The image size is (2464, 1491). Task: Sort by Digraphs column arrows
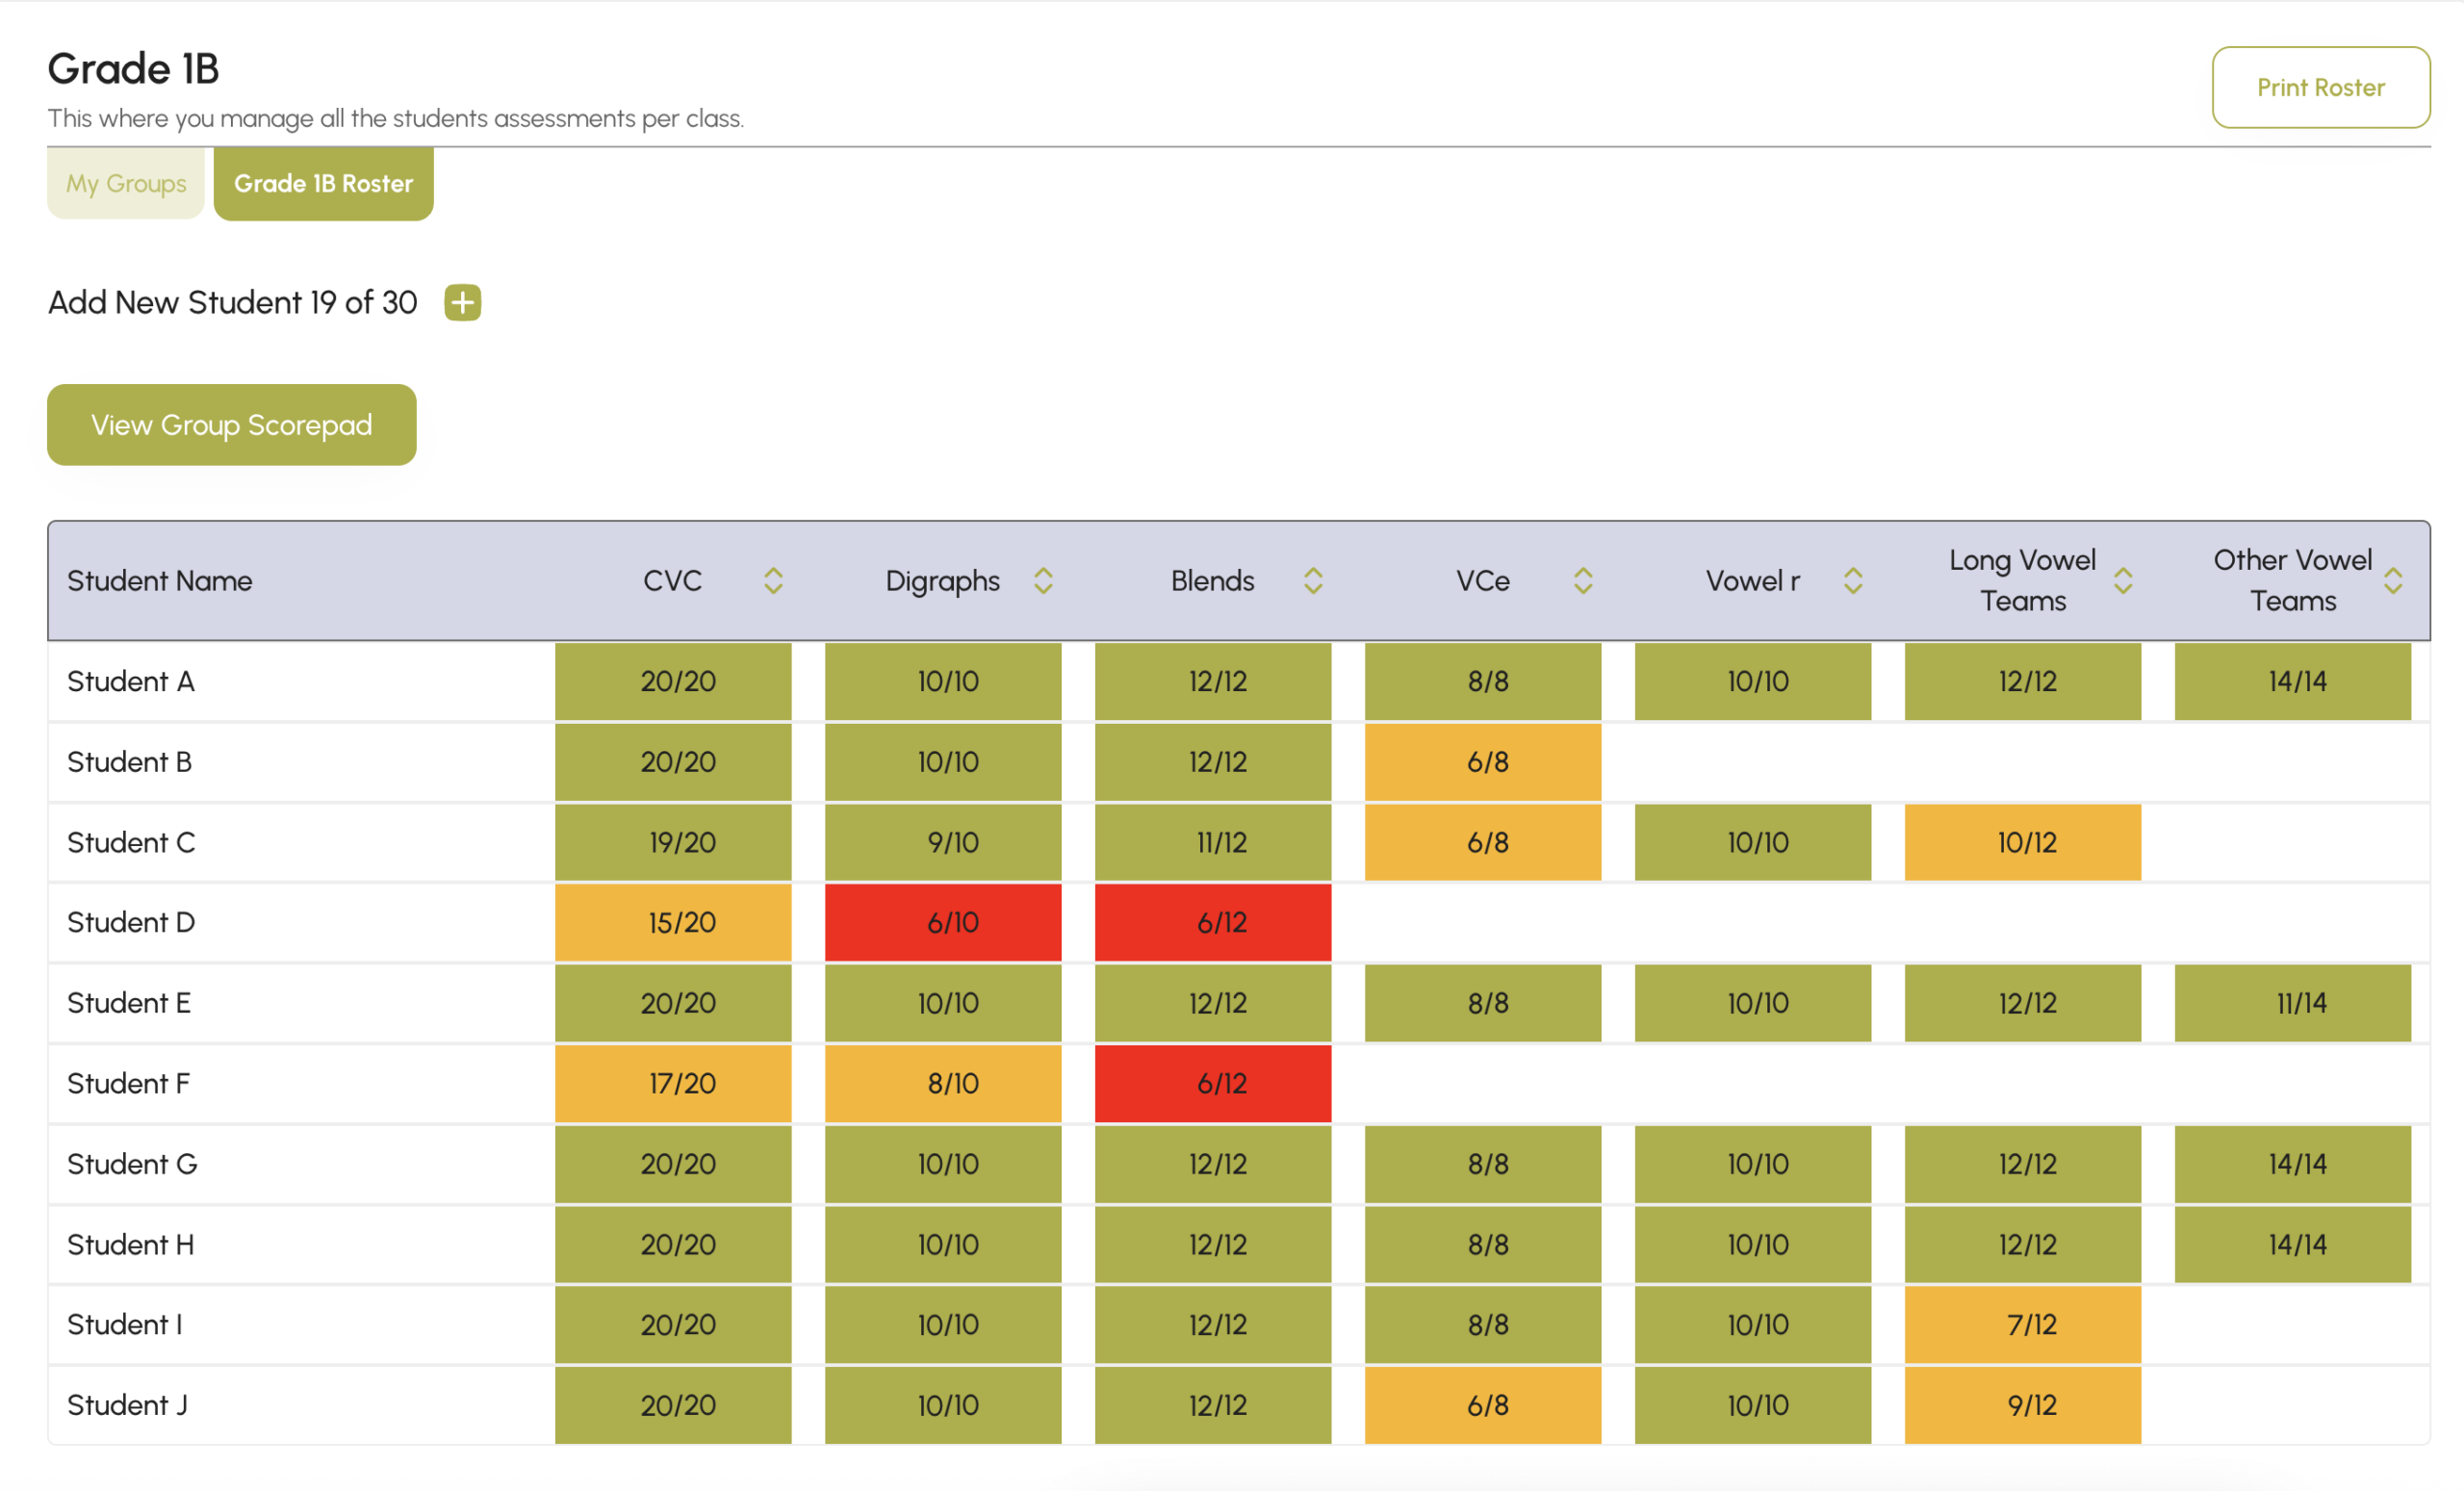pos(1043,581)
